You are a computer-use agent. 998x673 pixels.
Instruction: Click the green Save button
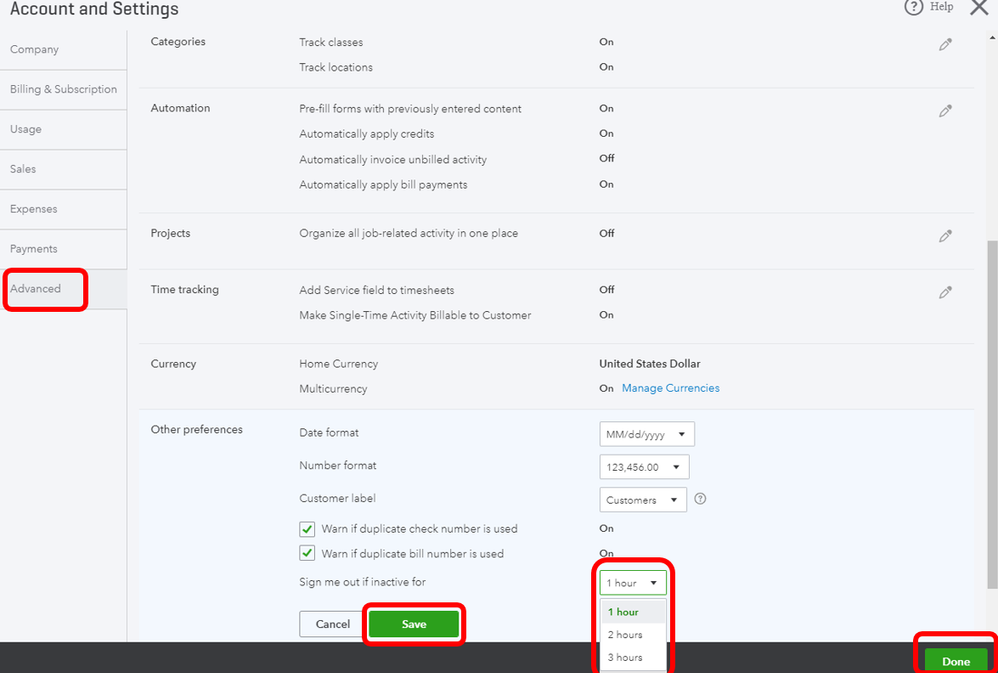click(x=414, y=624)
